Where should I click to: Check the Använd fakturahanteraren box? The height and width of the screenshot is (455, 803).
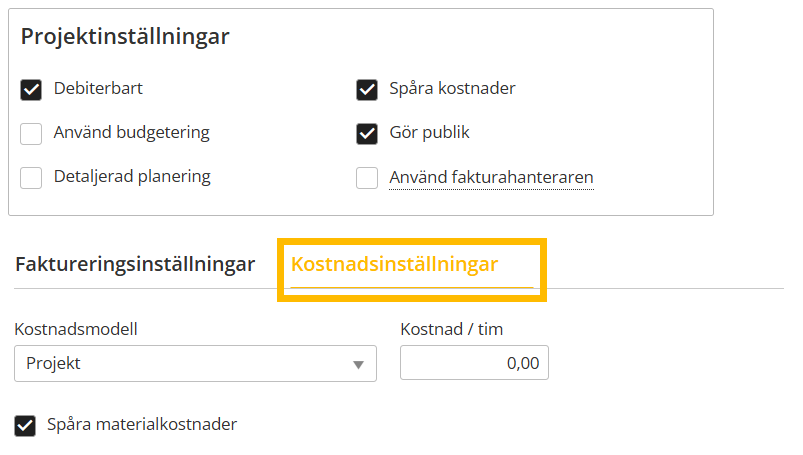(x=367, y=178)
